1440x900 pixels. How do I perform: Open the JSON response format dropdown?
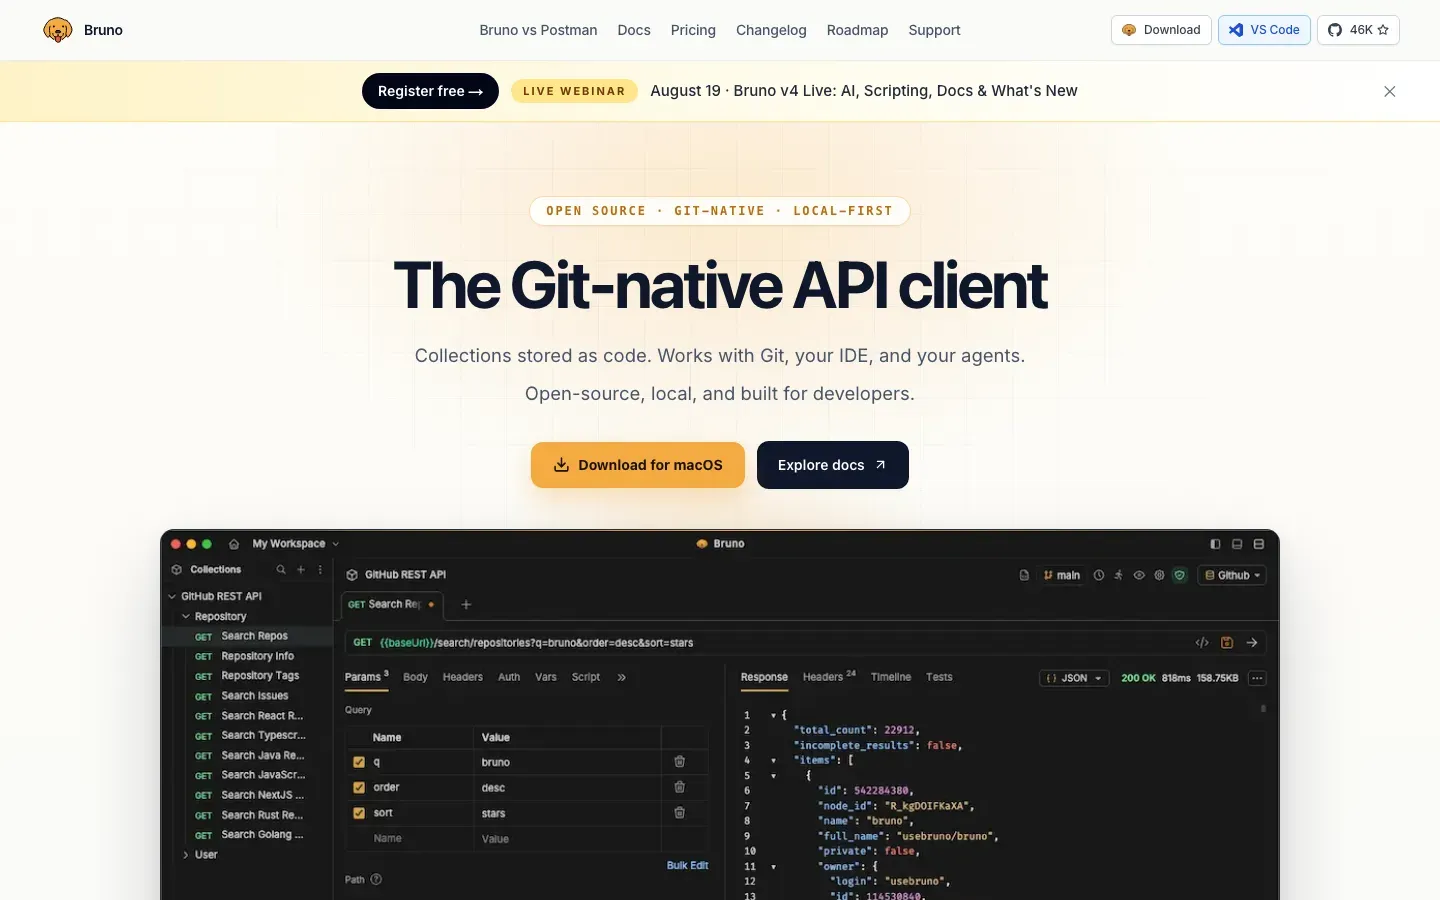(x=1074, y=678)
